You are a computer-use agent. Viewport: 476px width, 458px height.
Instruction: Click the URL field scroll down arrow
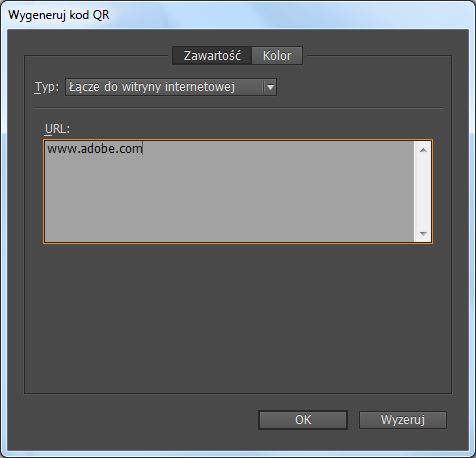click(x=423, y=233)
